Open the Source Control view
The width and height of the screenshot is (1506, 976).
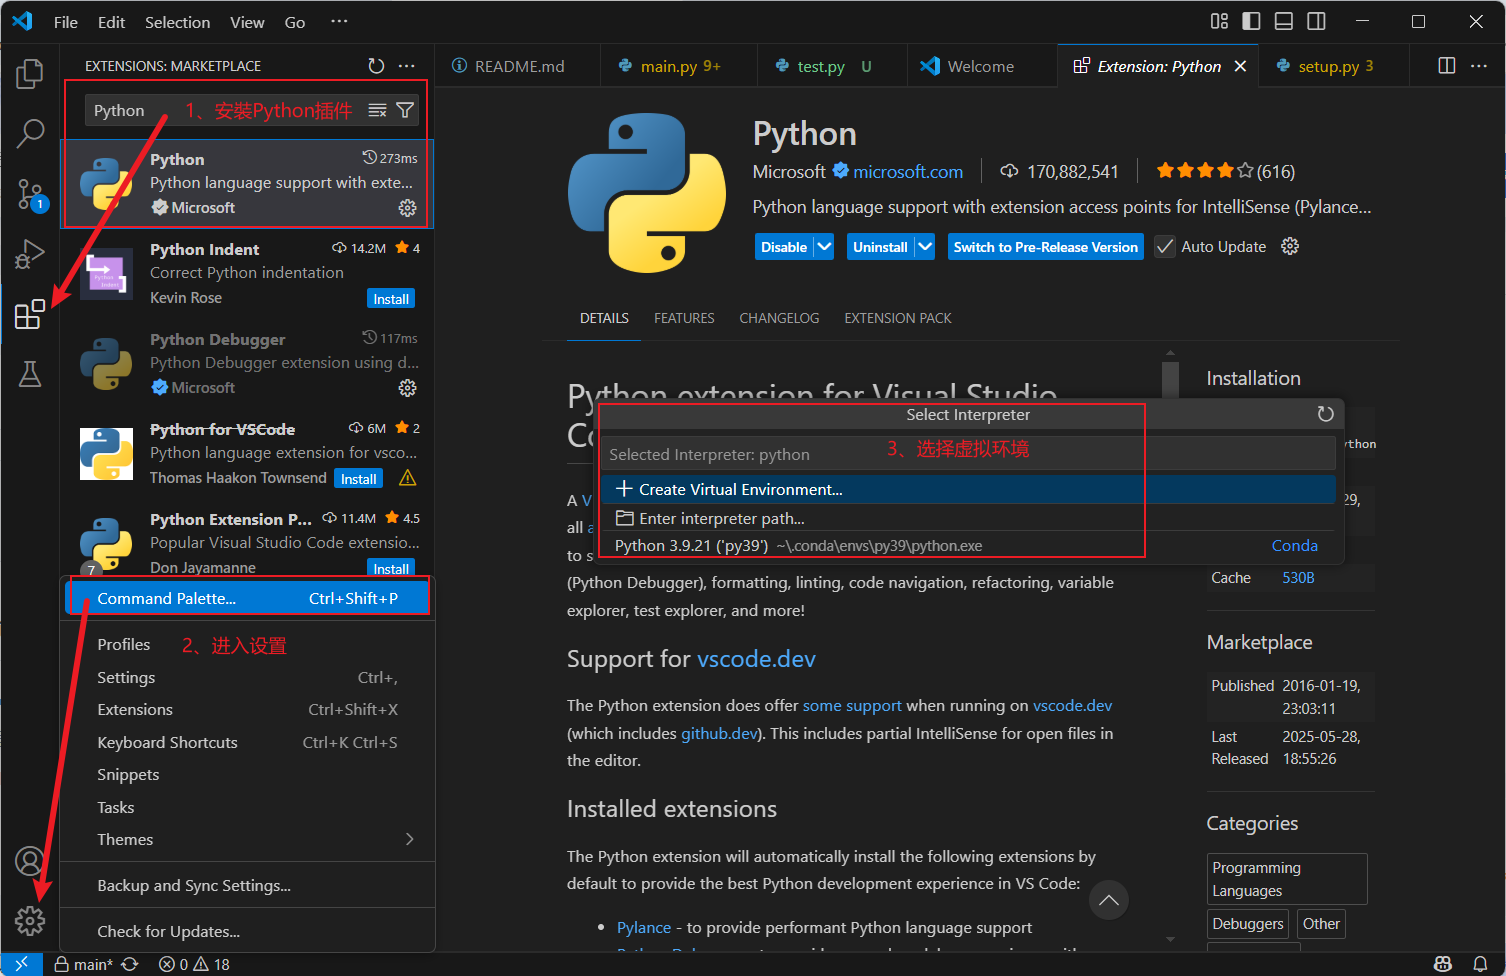point(30,194)
